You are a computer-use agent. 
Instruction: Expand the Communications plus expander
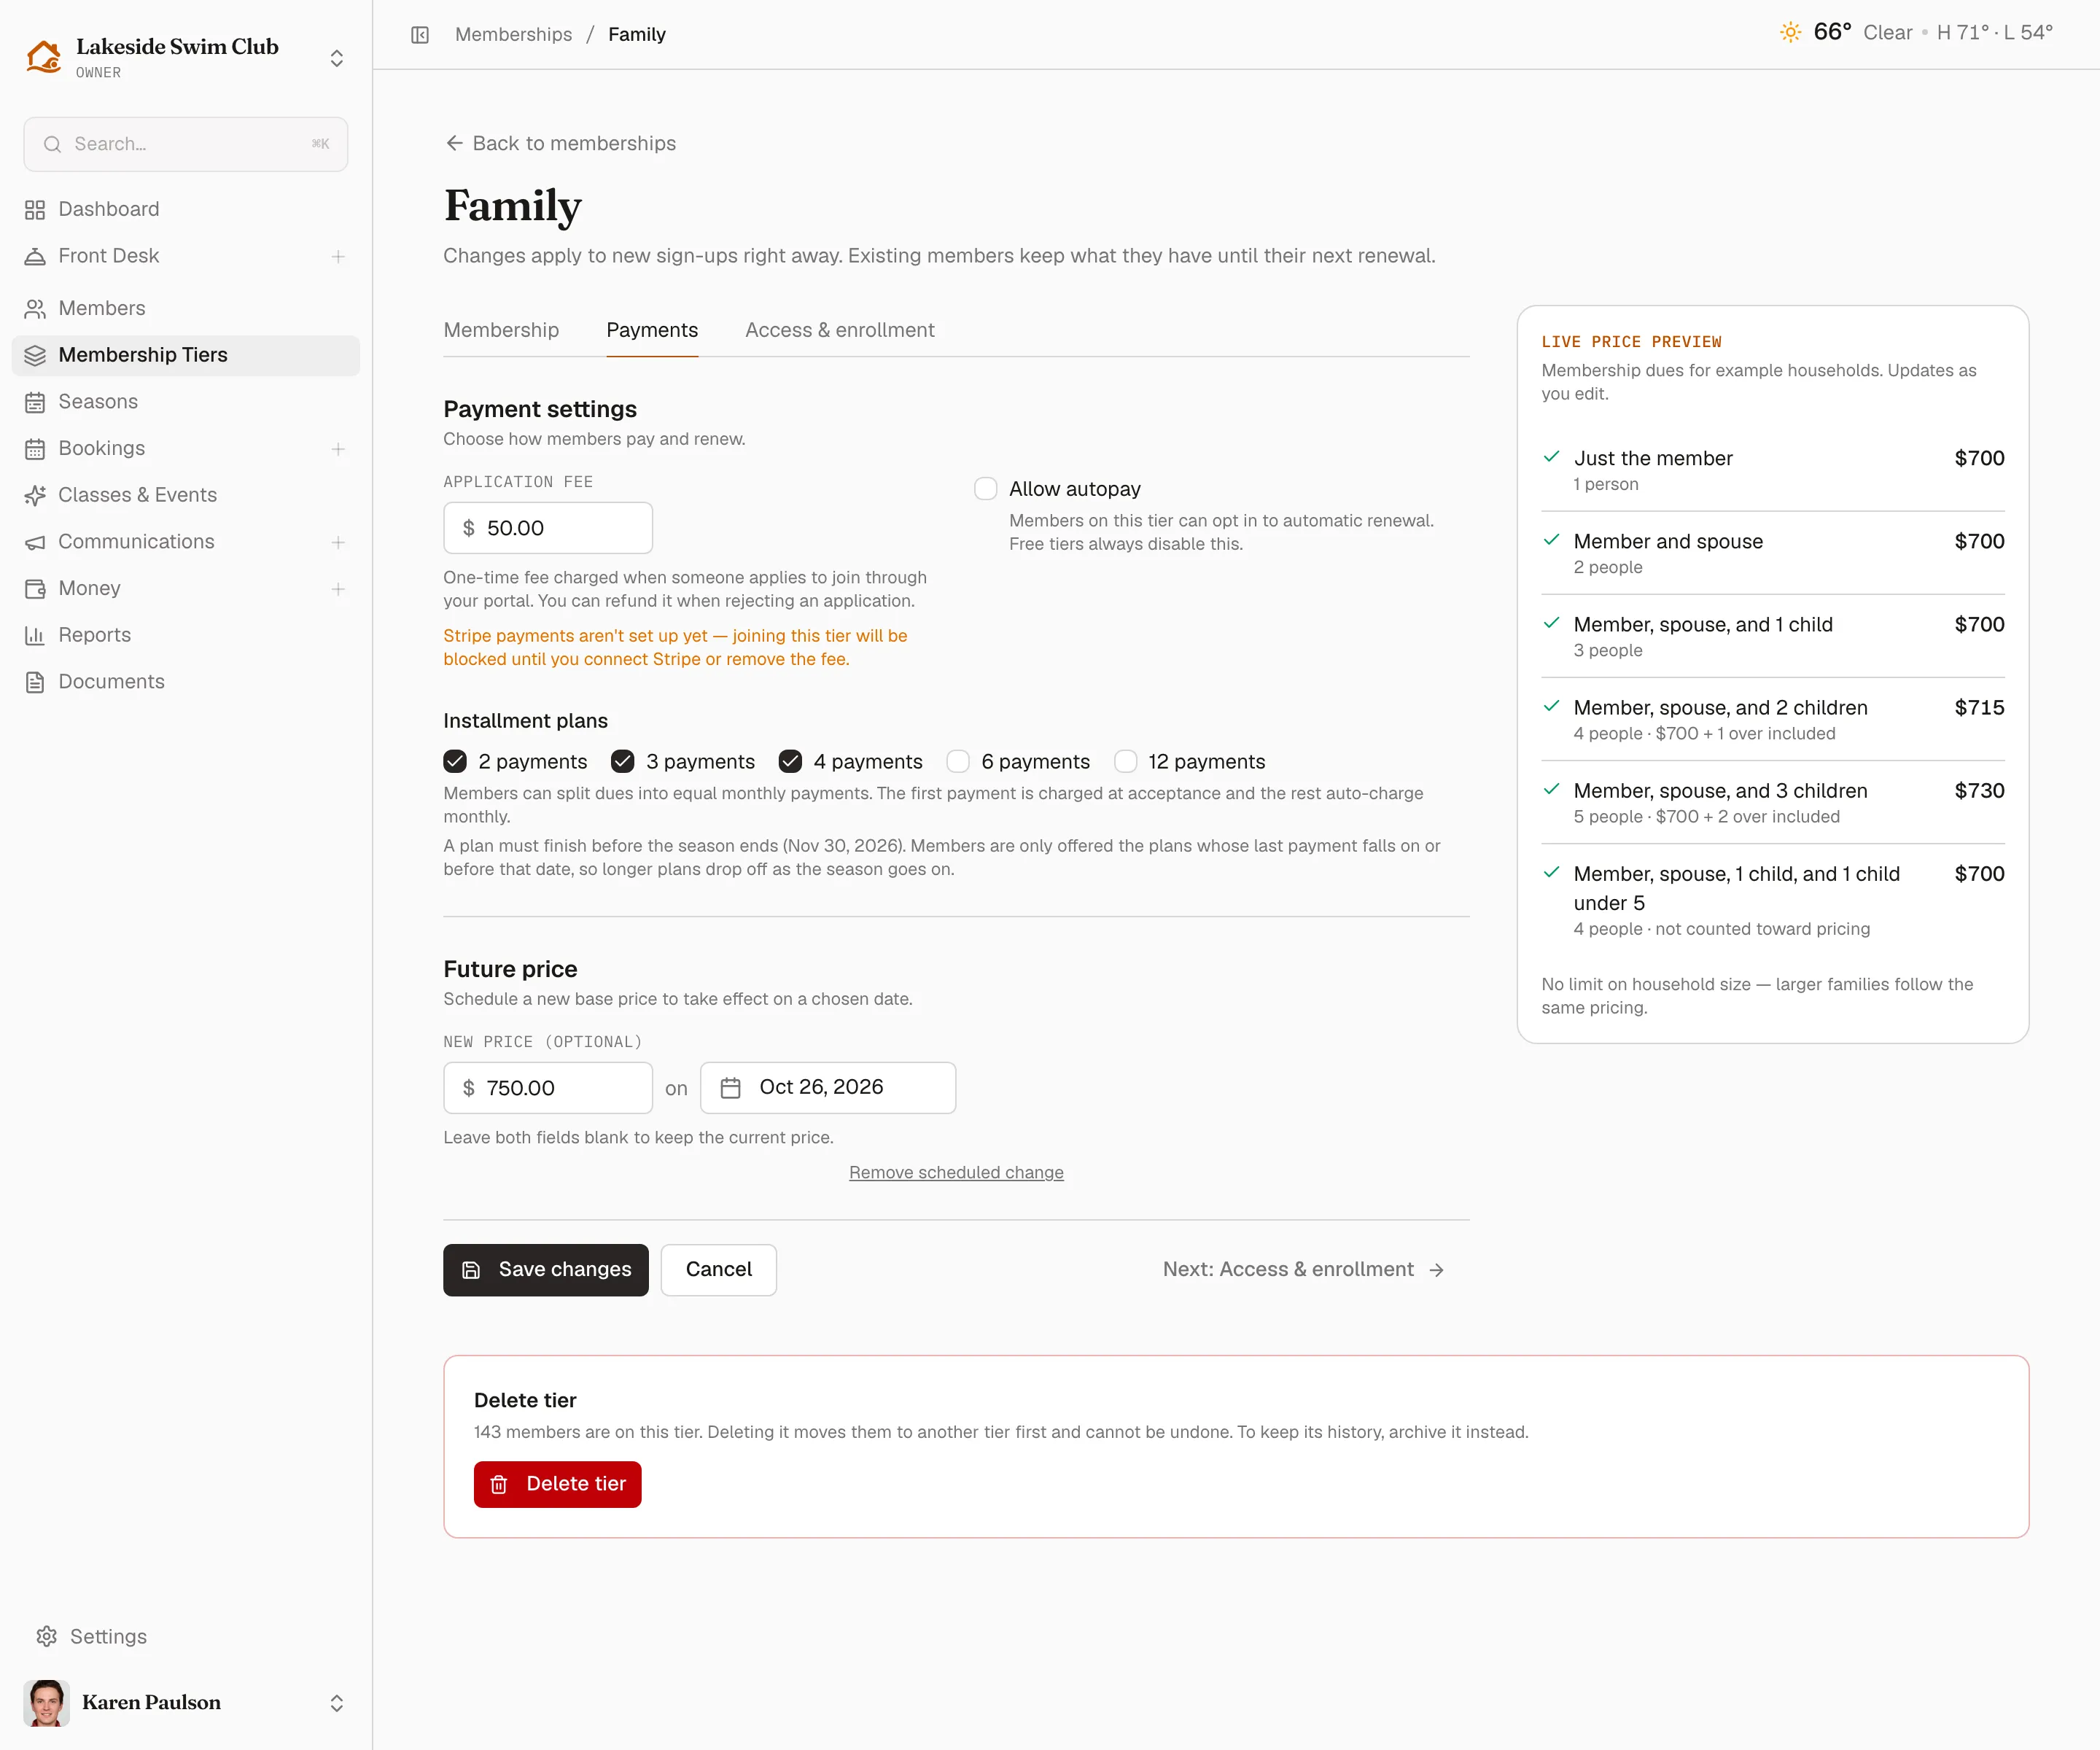tap(338, 543)
